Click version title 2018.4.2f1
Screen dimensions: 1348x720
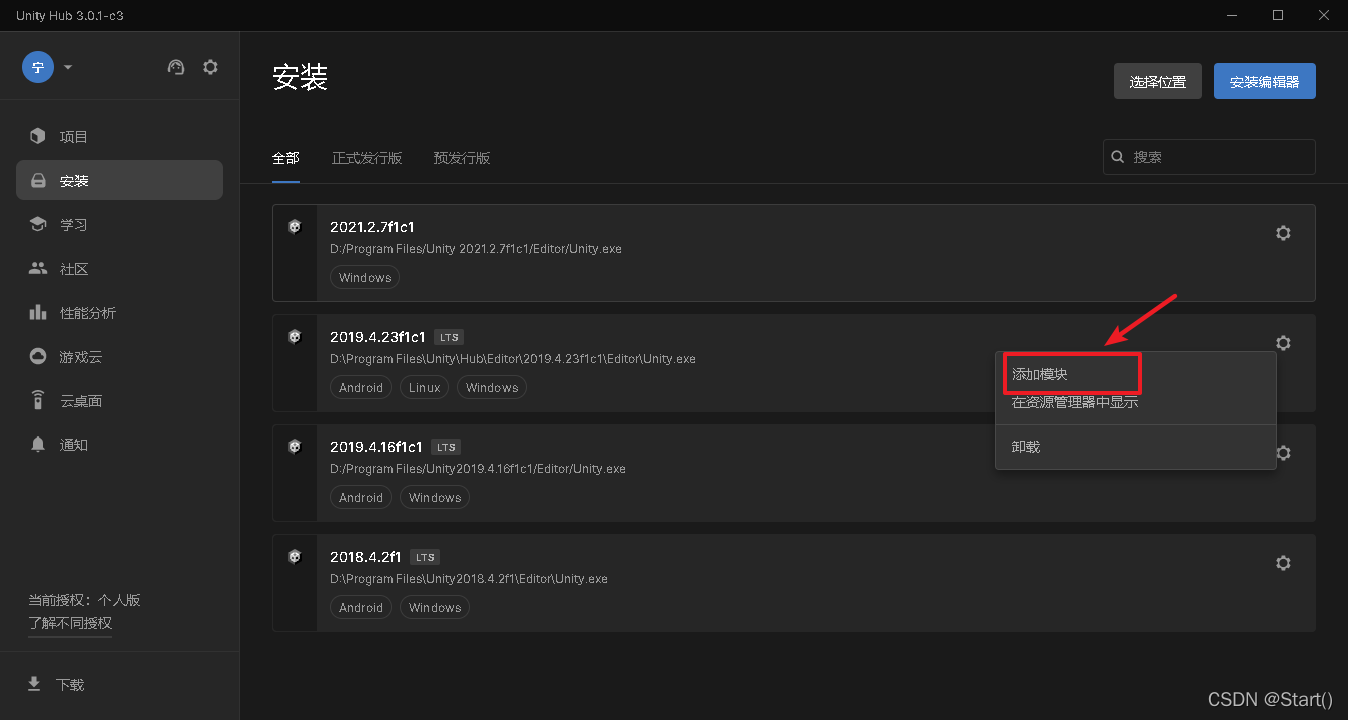click(366, 557)
